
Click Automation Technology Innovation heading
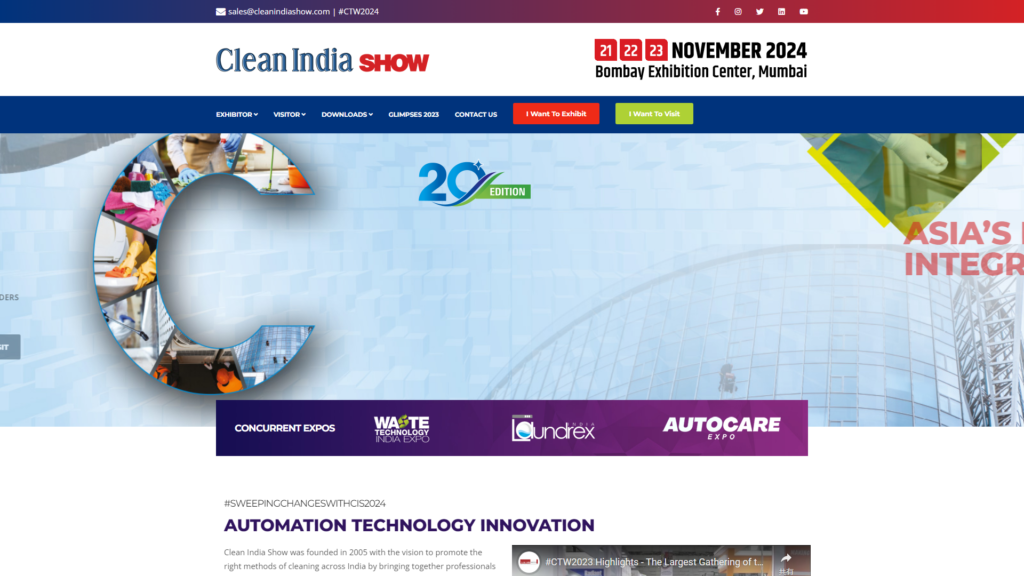coord(409,525)
